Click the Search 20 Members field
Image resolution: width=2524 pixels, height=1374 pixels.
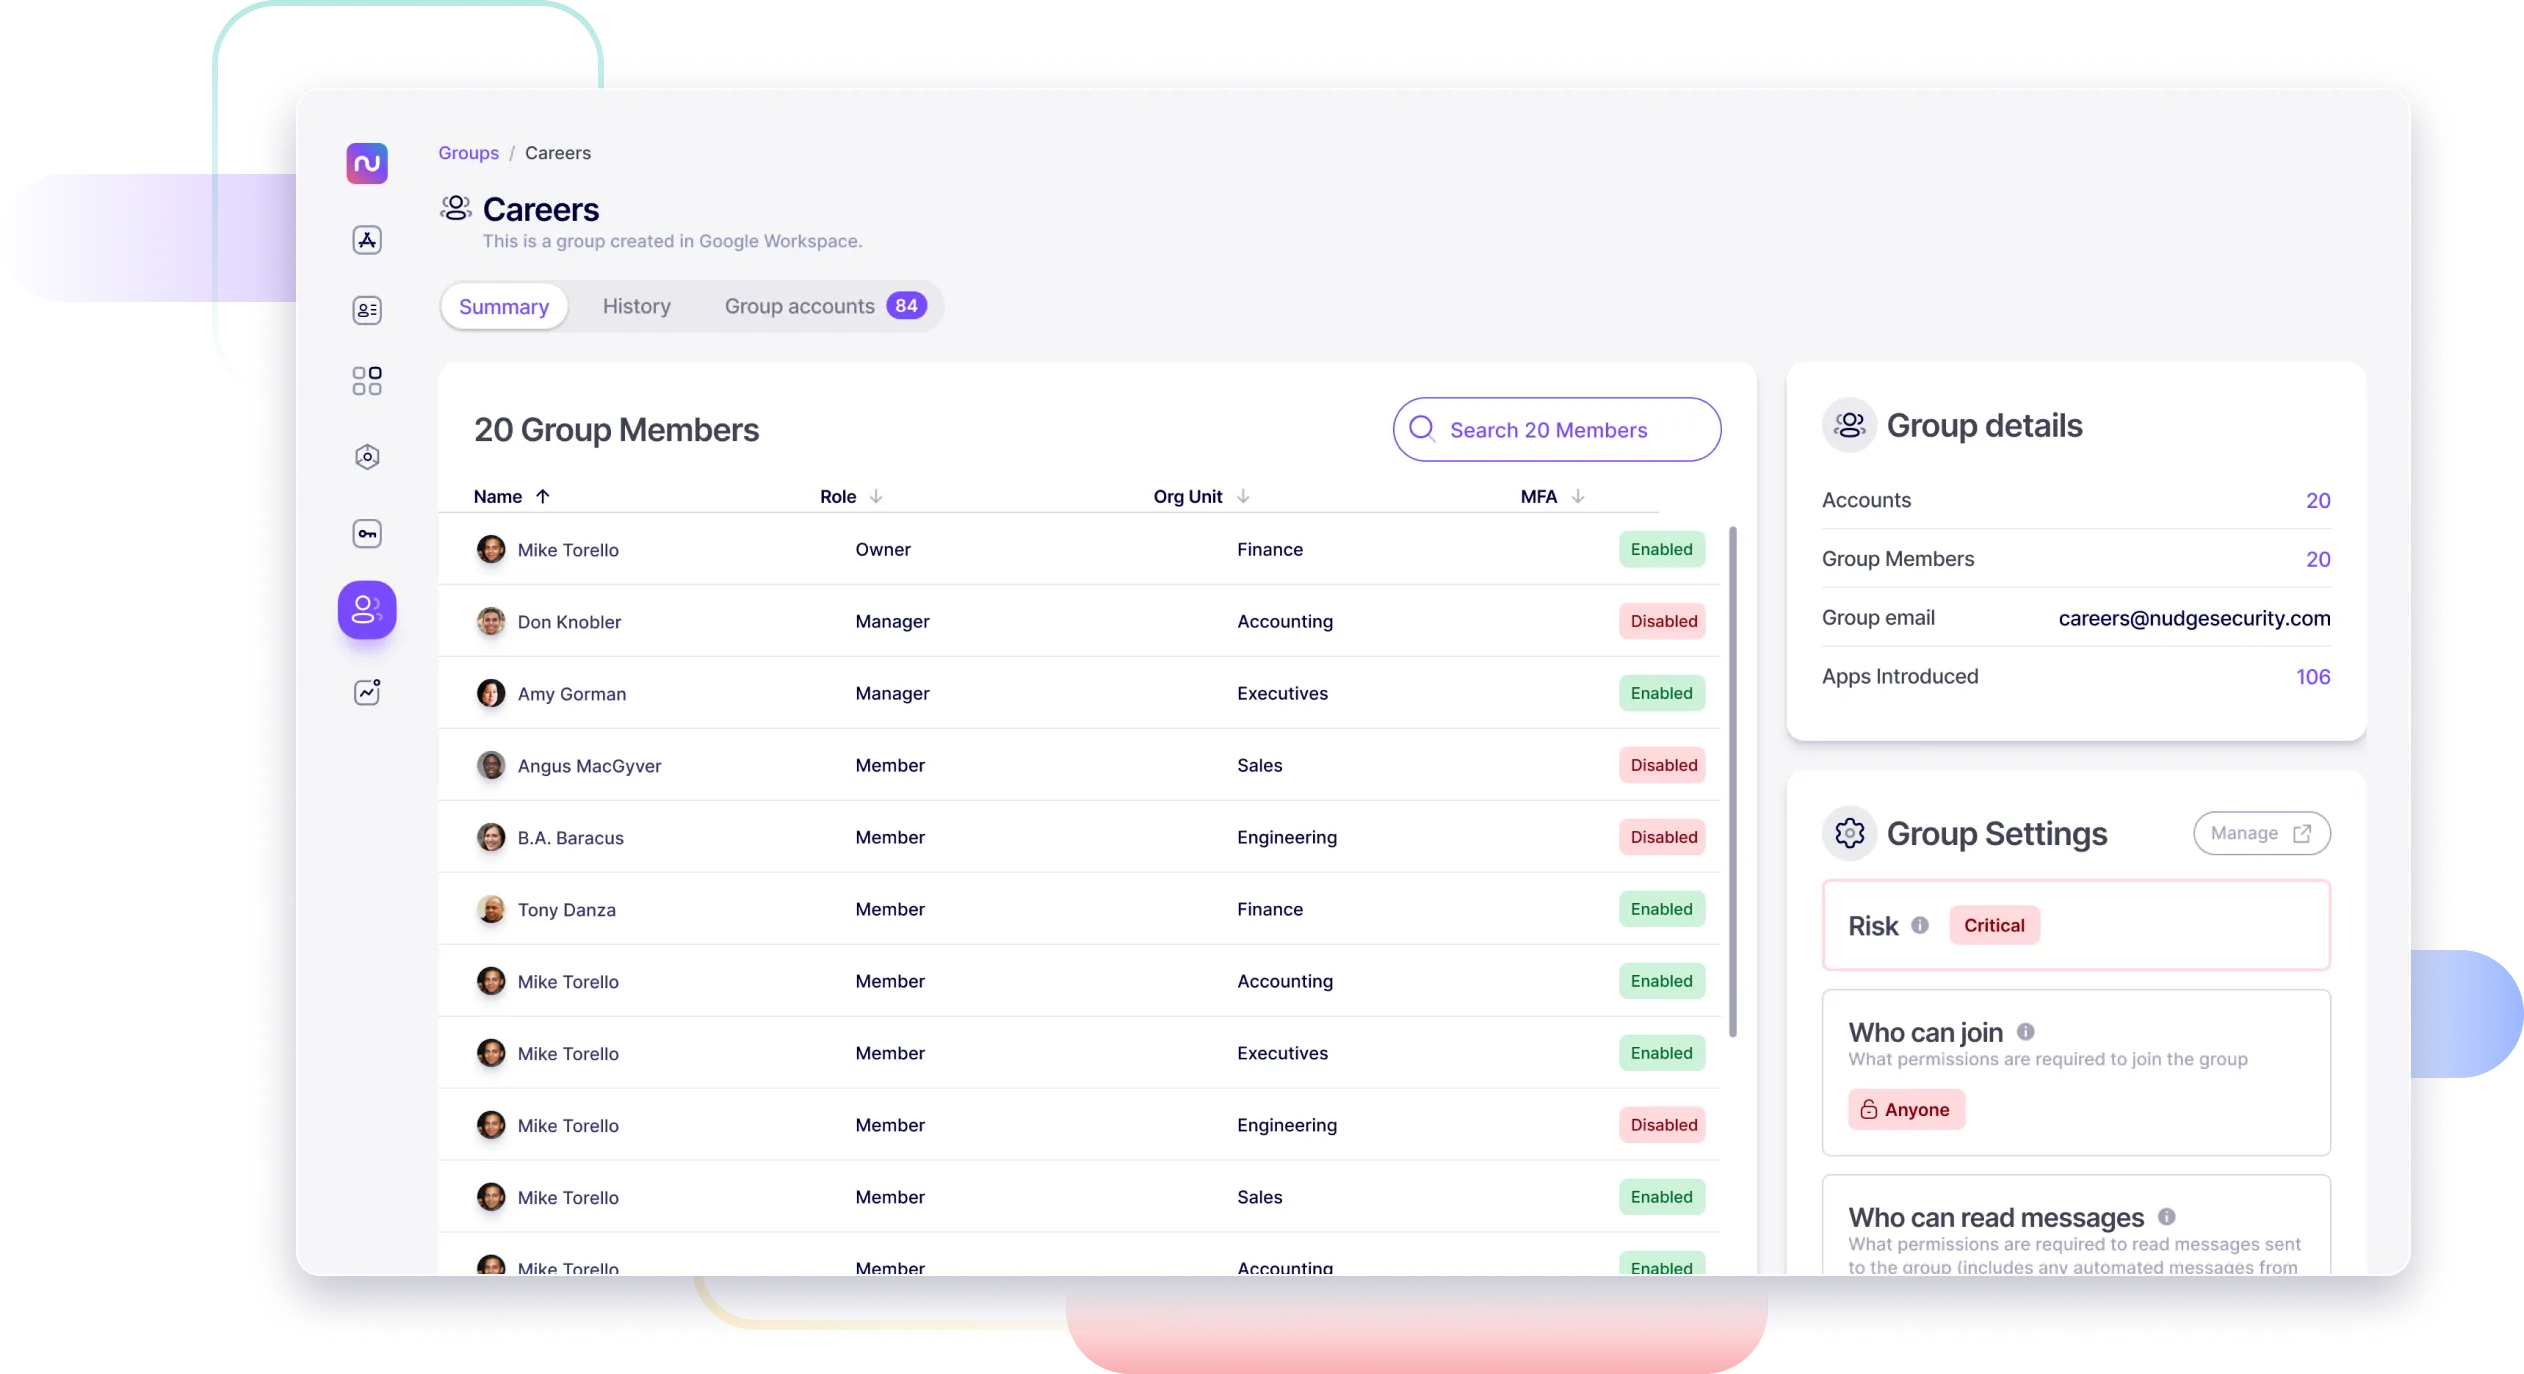1555,429
